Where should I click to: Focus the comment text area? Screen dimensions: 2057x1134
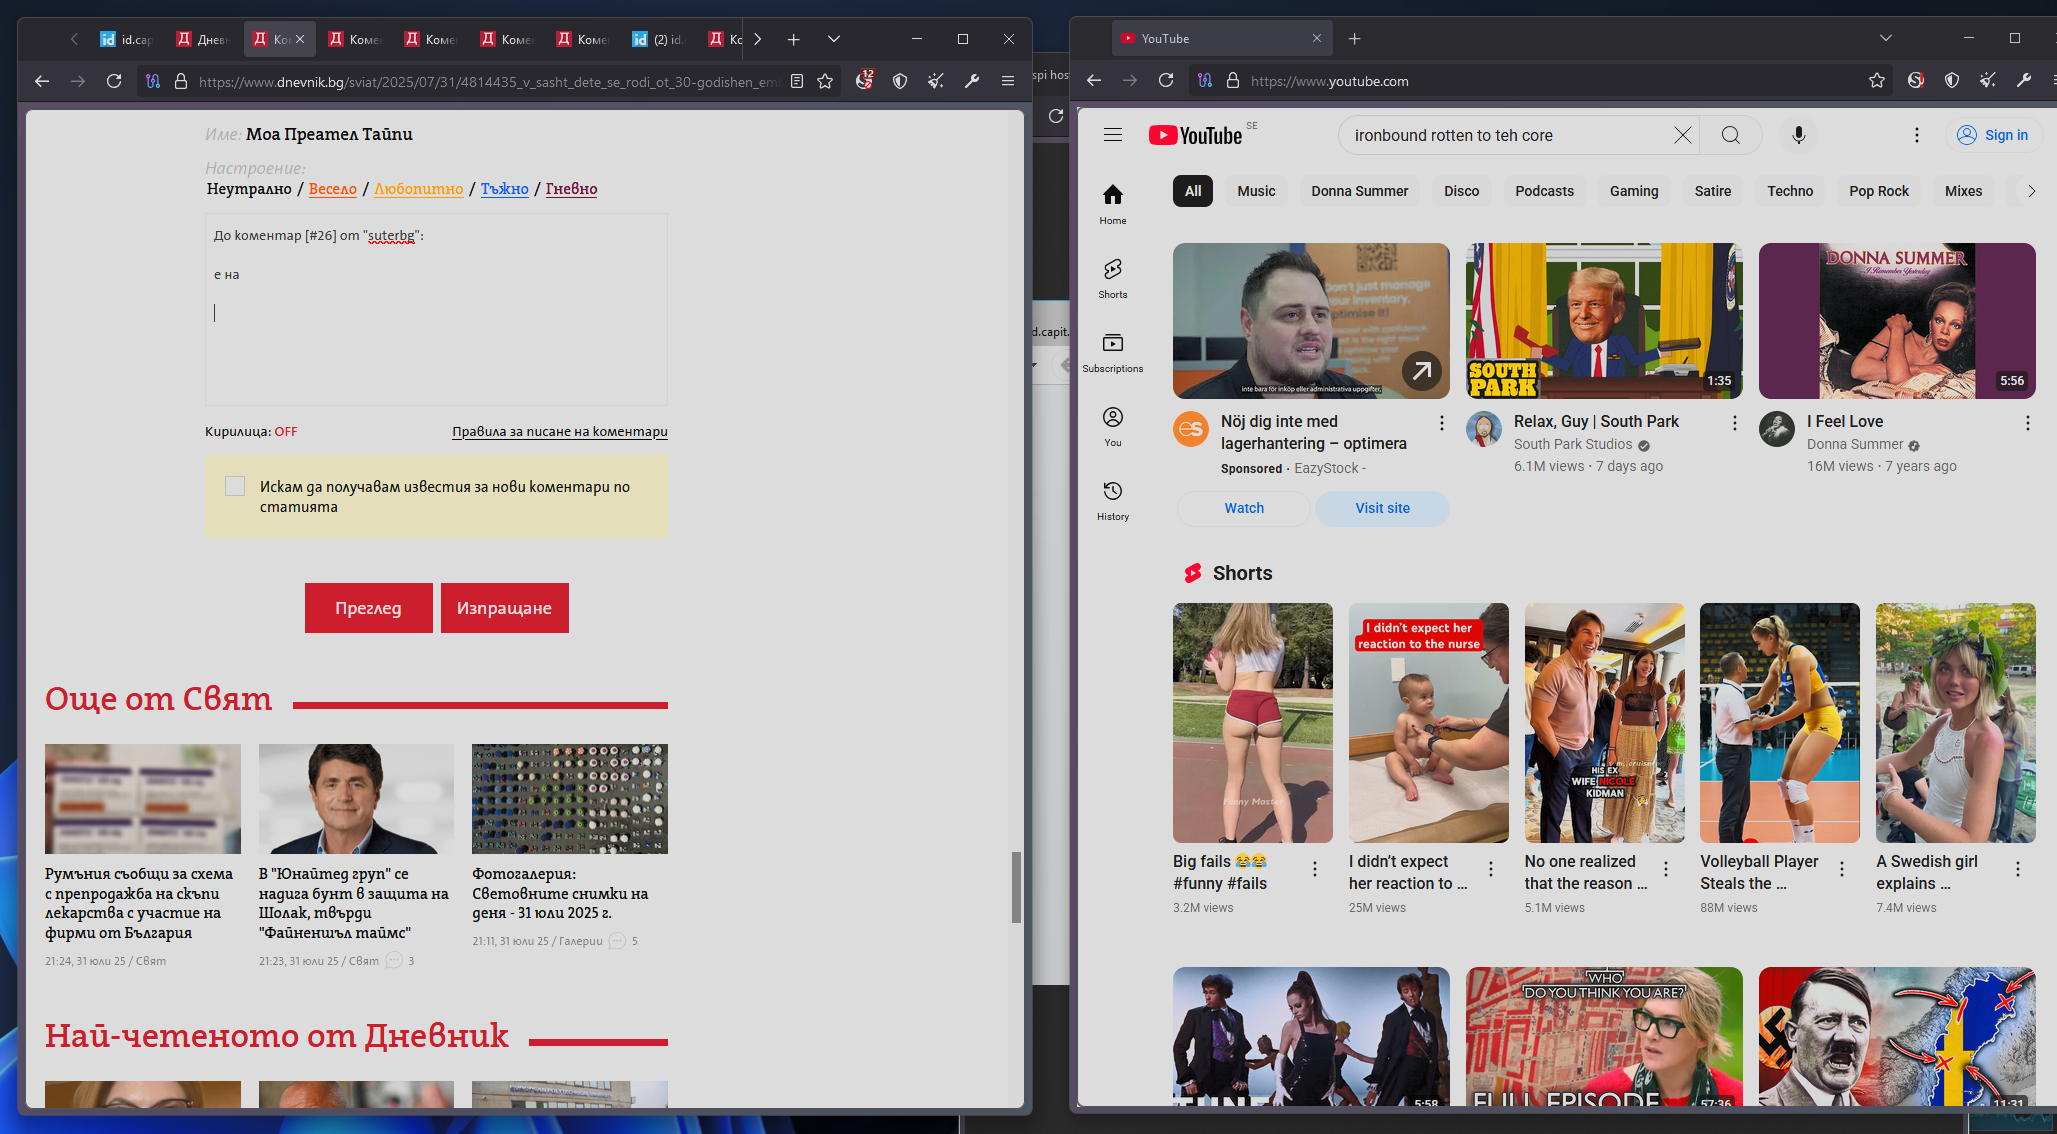point(436,309)
